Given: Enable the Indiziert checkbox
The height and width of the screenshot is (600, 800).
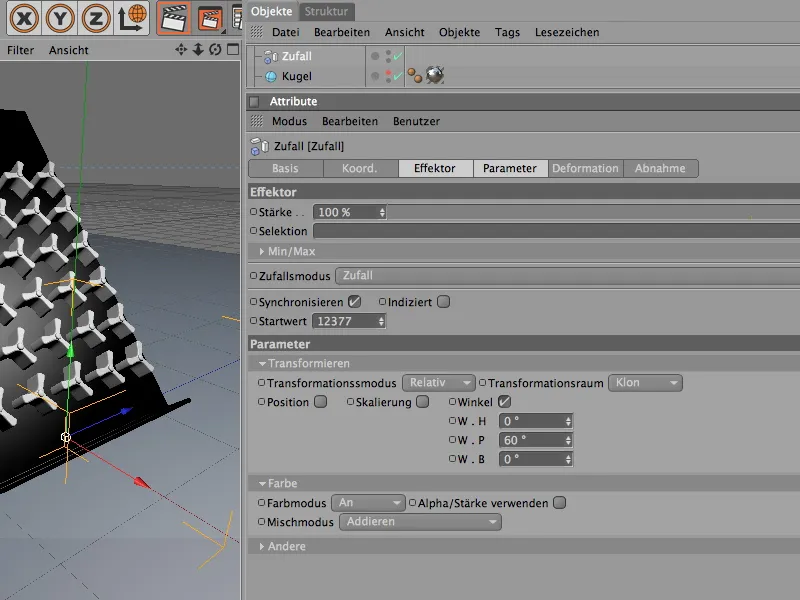Looking at the screenshot, I should [x=443, y=301].
